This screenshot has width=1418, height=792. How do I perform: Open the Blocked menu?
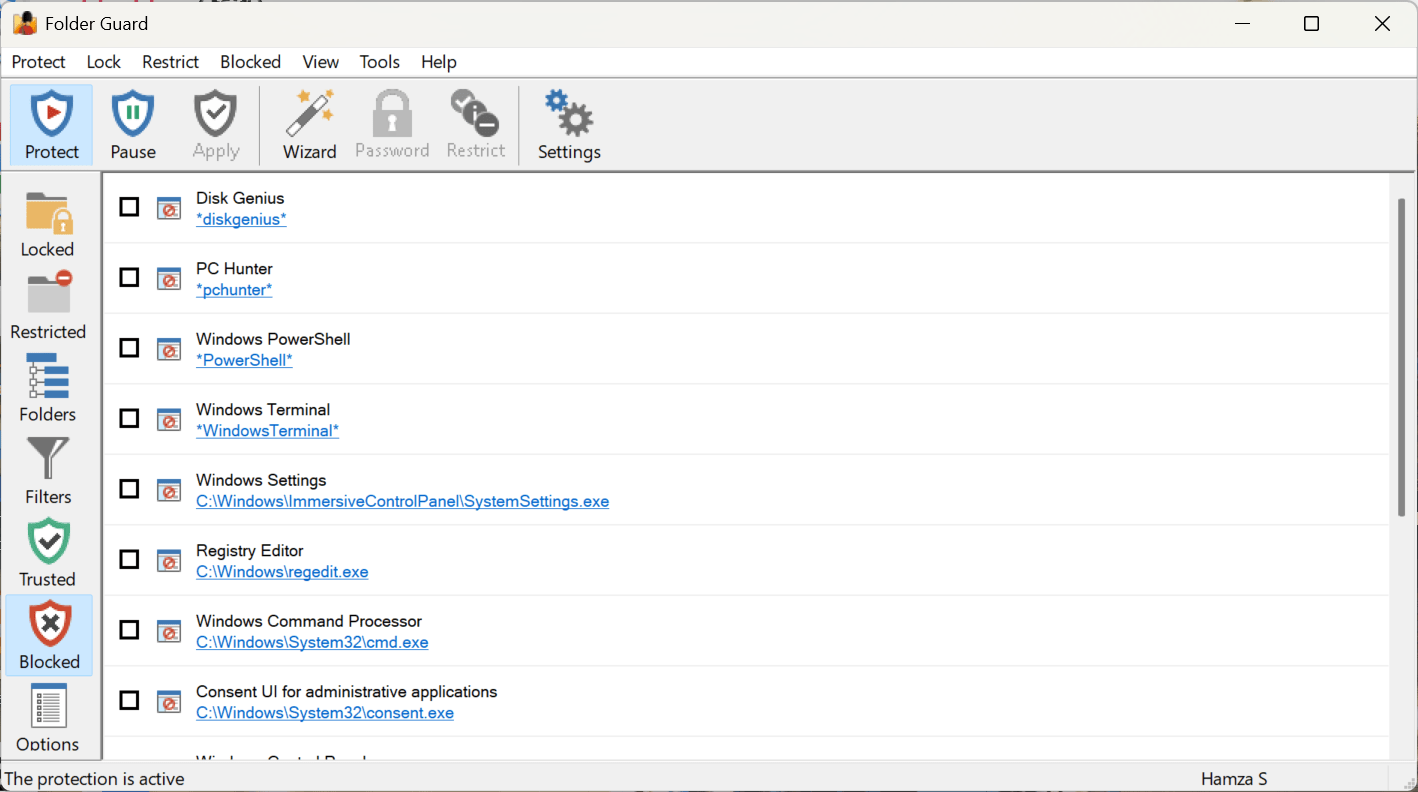click(x=250, y=62)
